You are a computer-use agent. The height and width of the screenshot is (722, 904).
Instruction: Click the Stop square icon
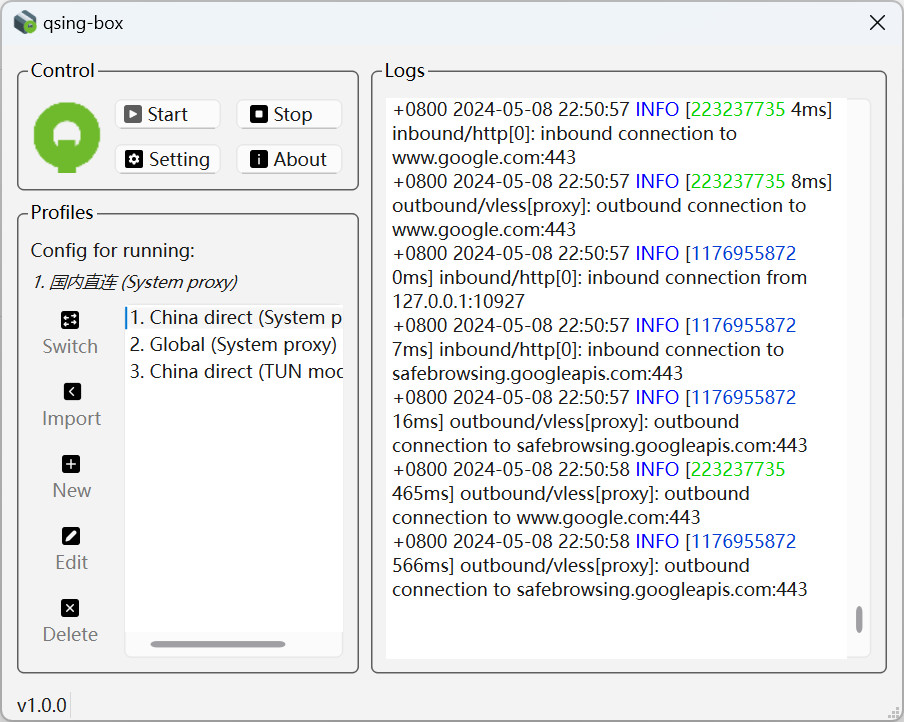(258, 114)
